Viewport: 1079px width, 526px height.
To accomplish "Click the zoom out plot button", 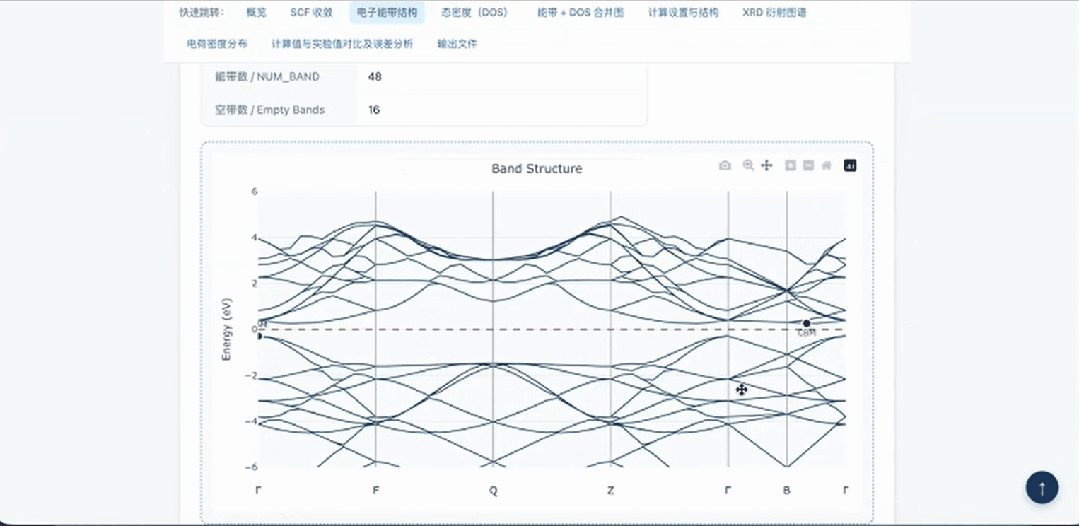I will 809,165.
